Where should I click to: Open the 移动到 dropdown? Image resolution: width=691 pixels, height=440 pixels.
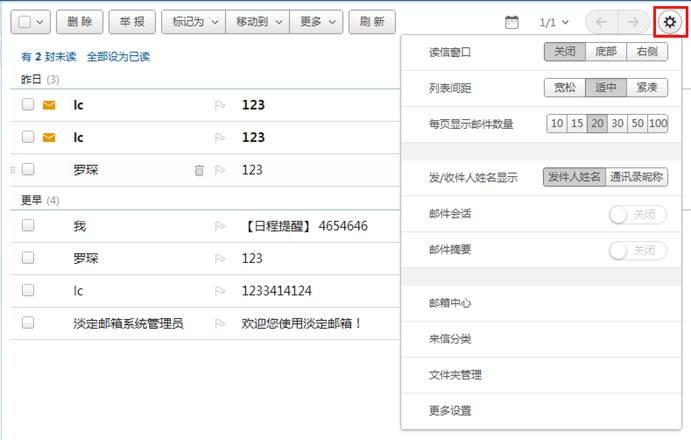257,22
